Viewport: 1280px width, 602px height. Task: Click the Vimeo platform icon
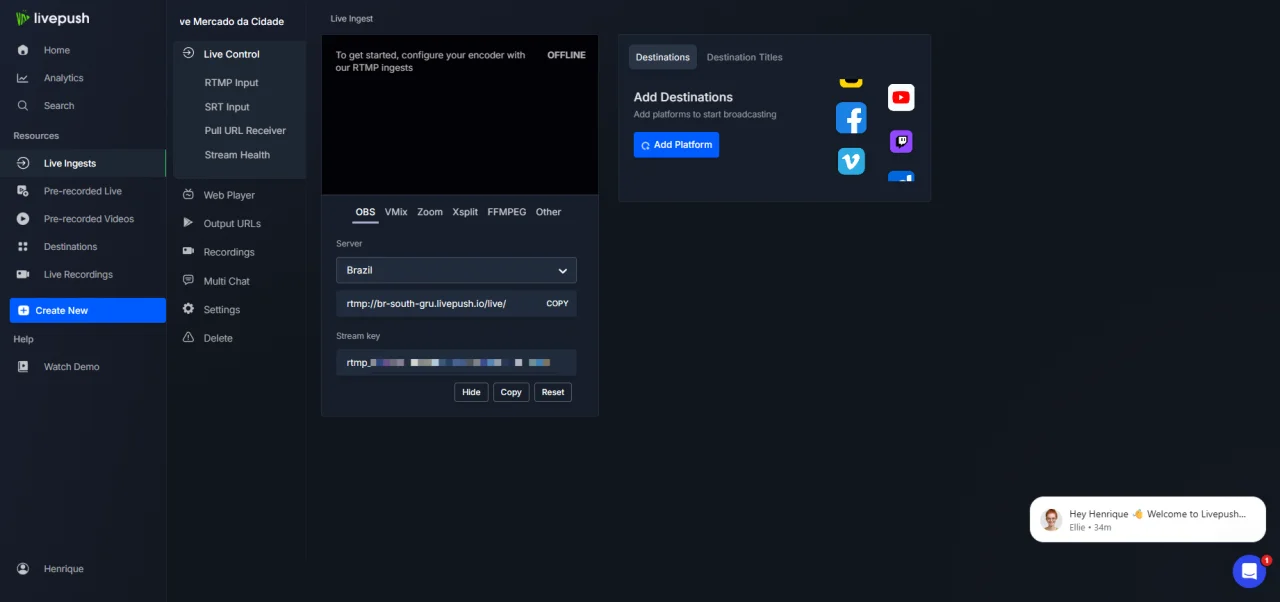tap(851, 161)
